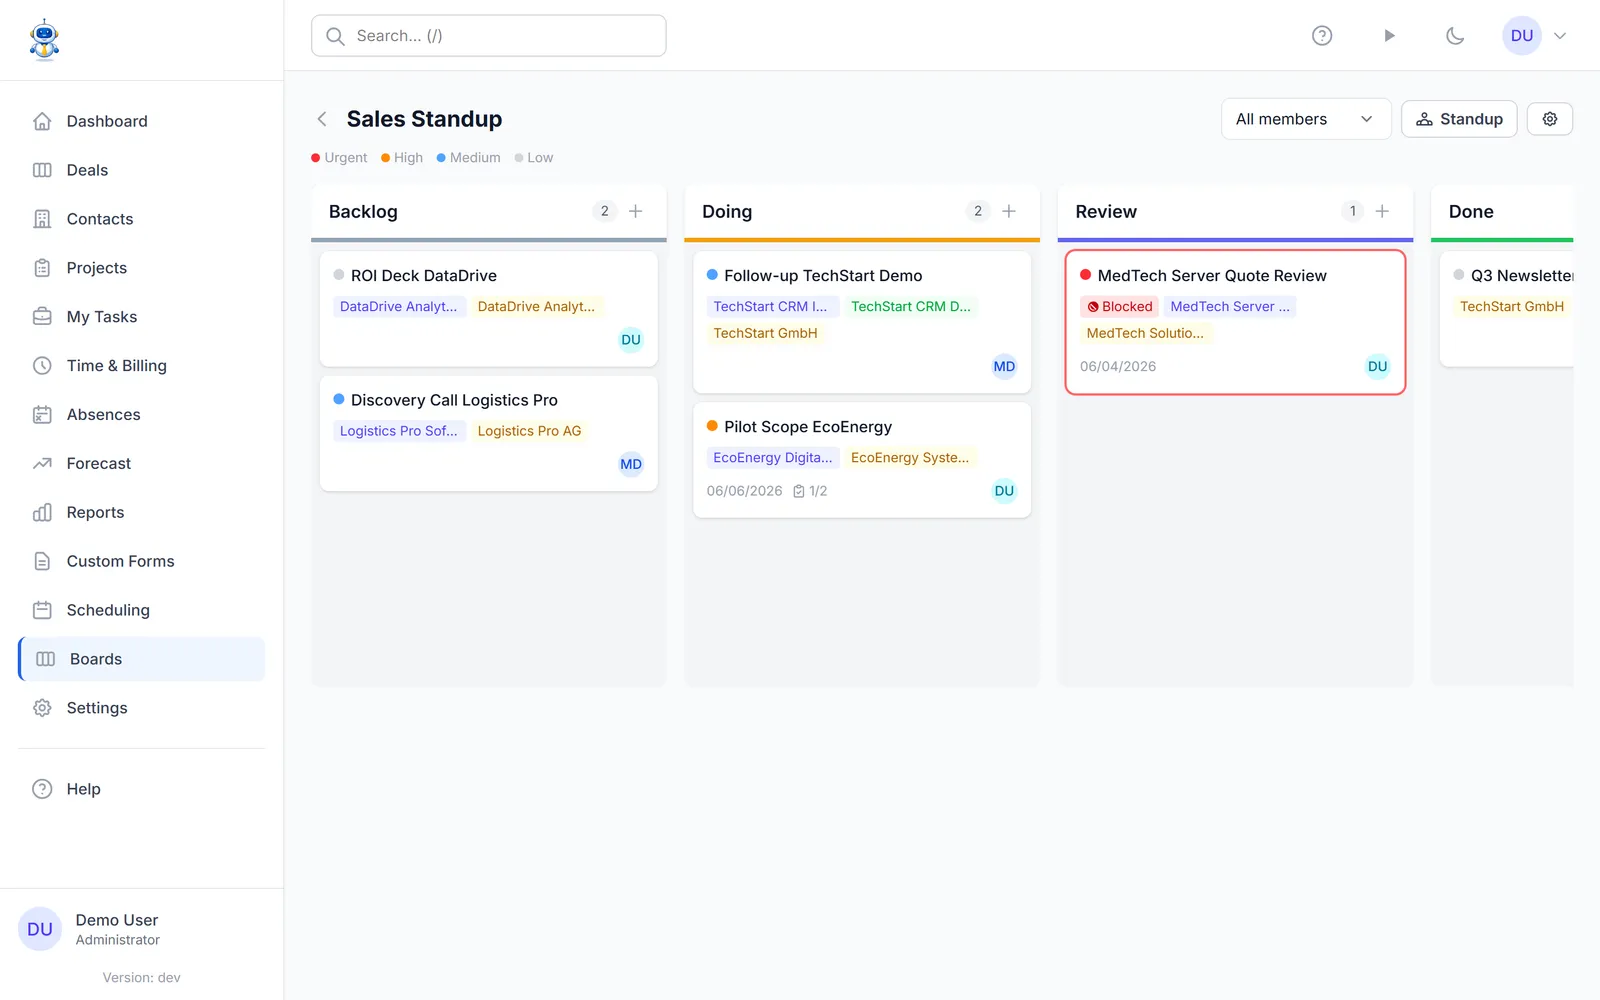Click the Backlog column count badge
1600x1000 pixels.
(604, 211)
